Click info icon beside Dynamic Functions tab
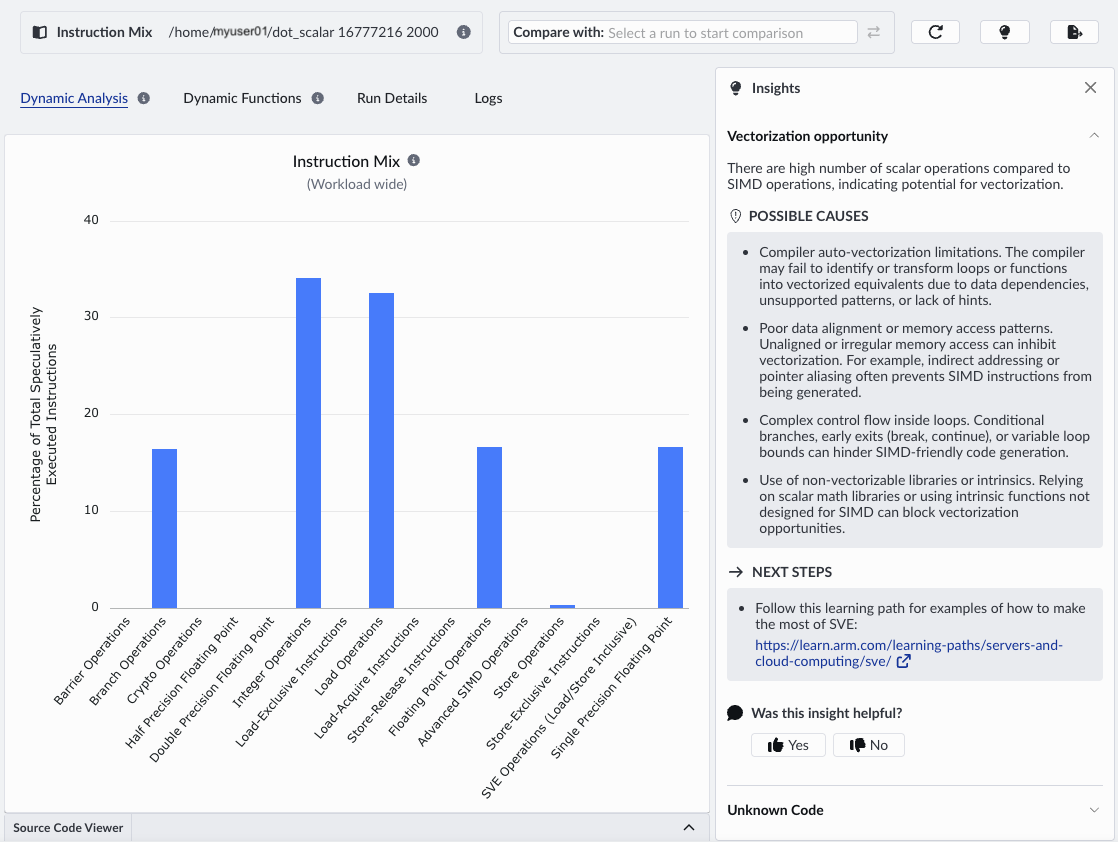This screenshot has height=842, width=1118. pyautogui.click(x=318, y=98)
